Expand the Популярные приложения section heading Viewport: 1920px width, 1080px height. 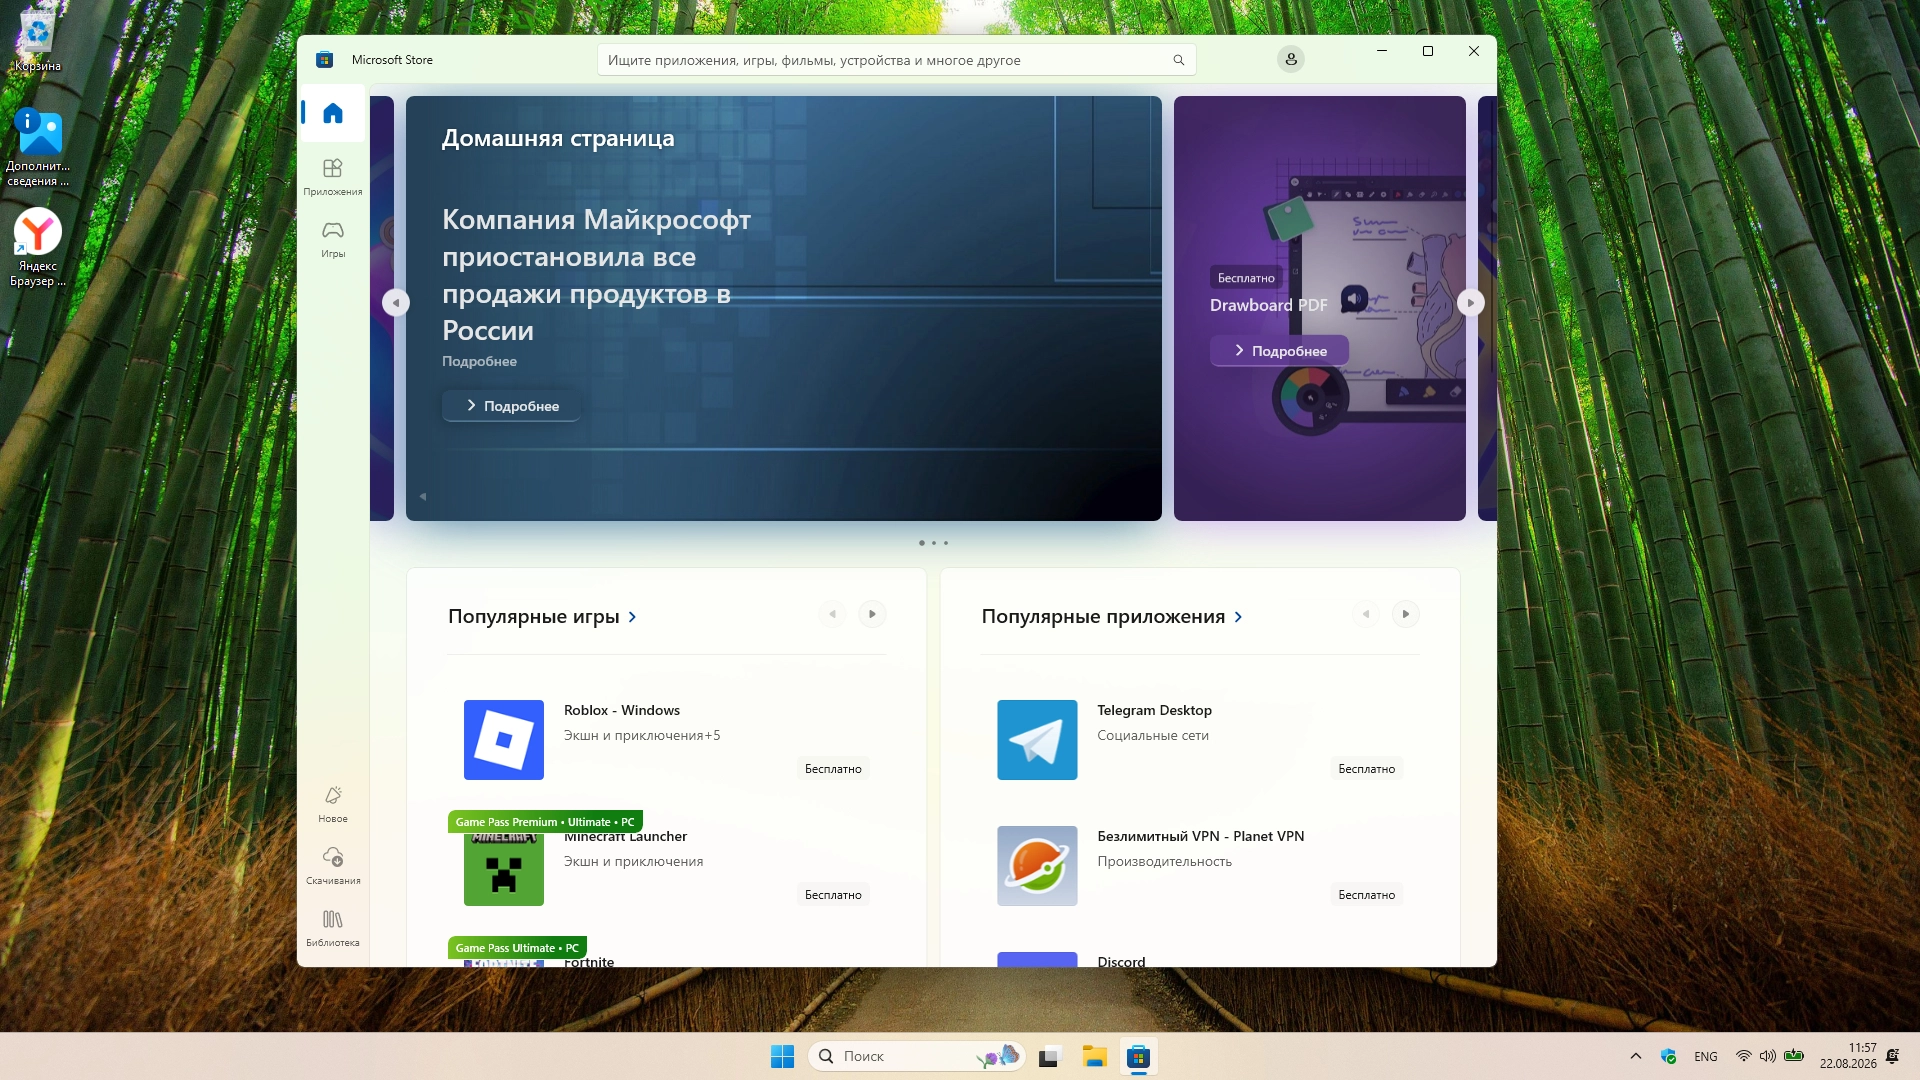click(1112, 616)
